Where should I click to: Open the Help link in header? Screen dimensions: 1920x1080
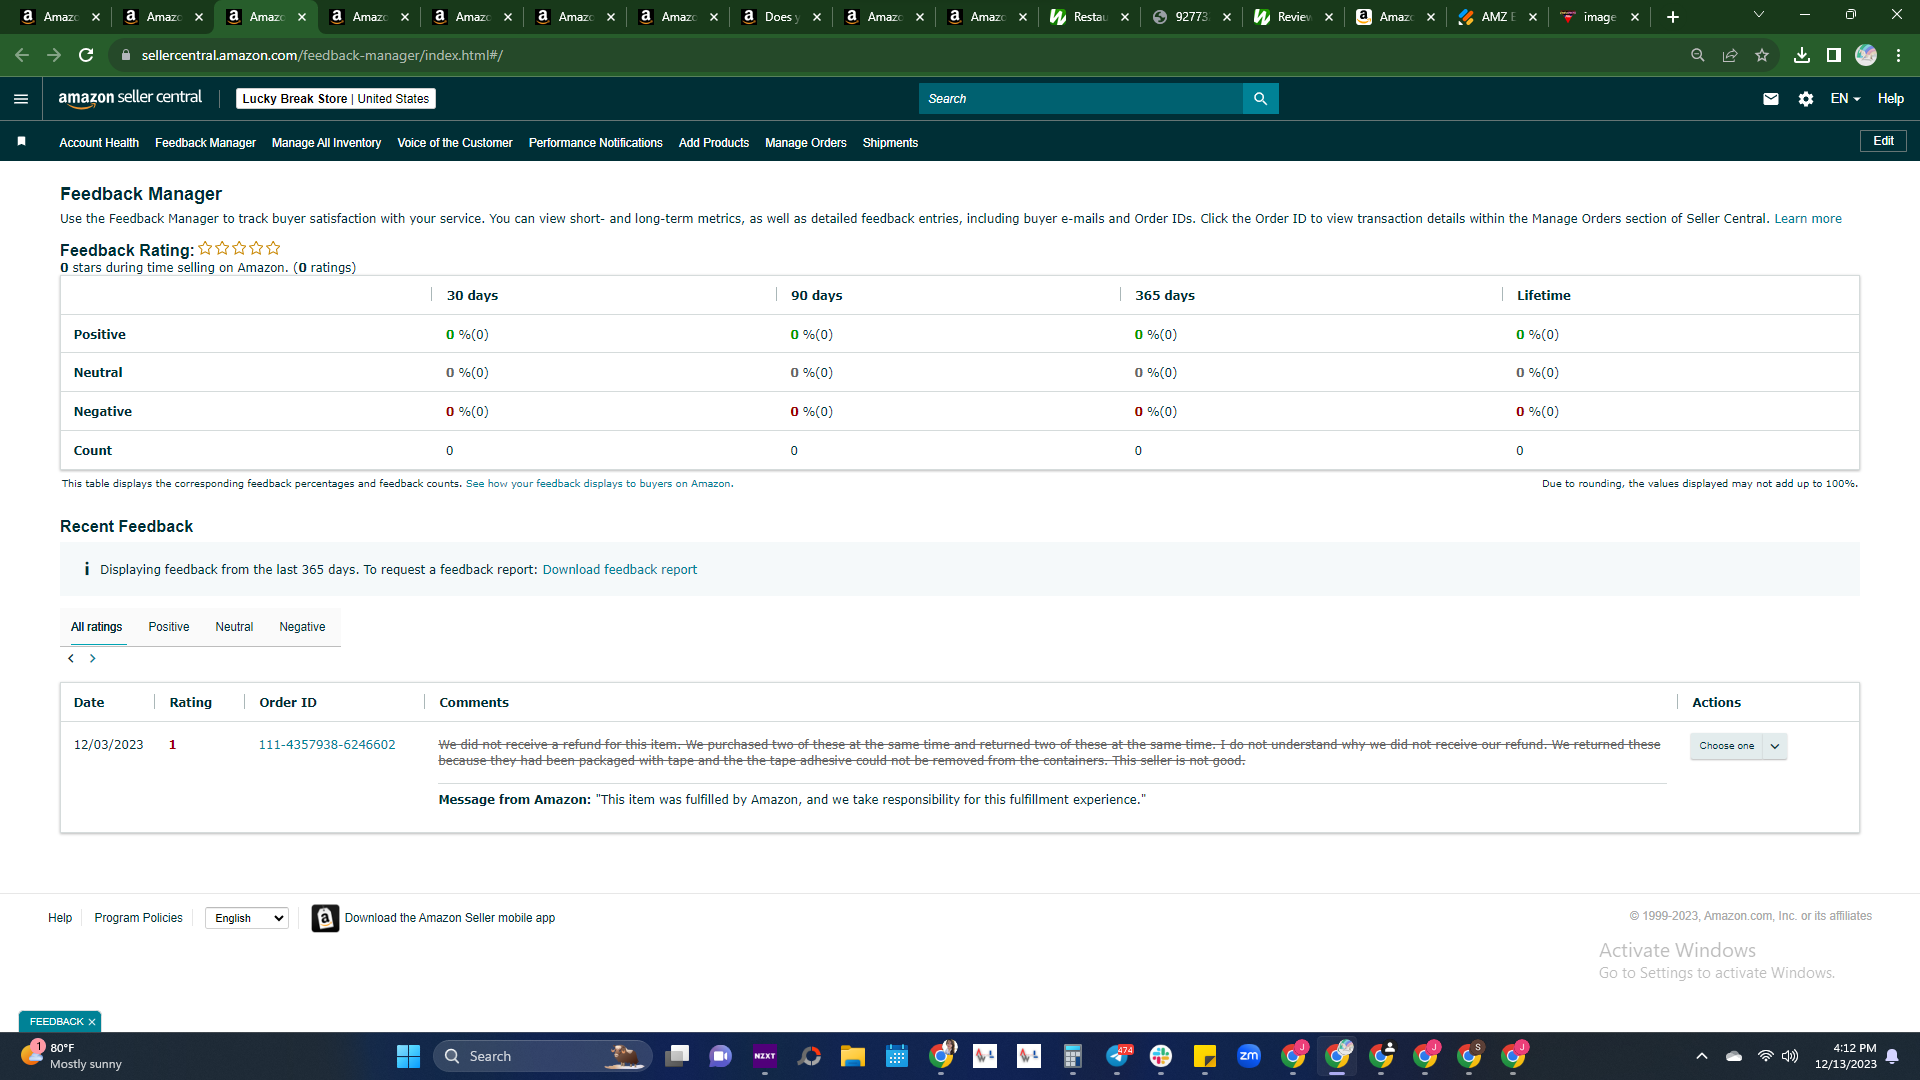(1890, 99)
